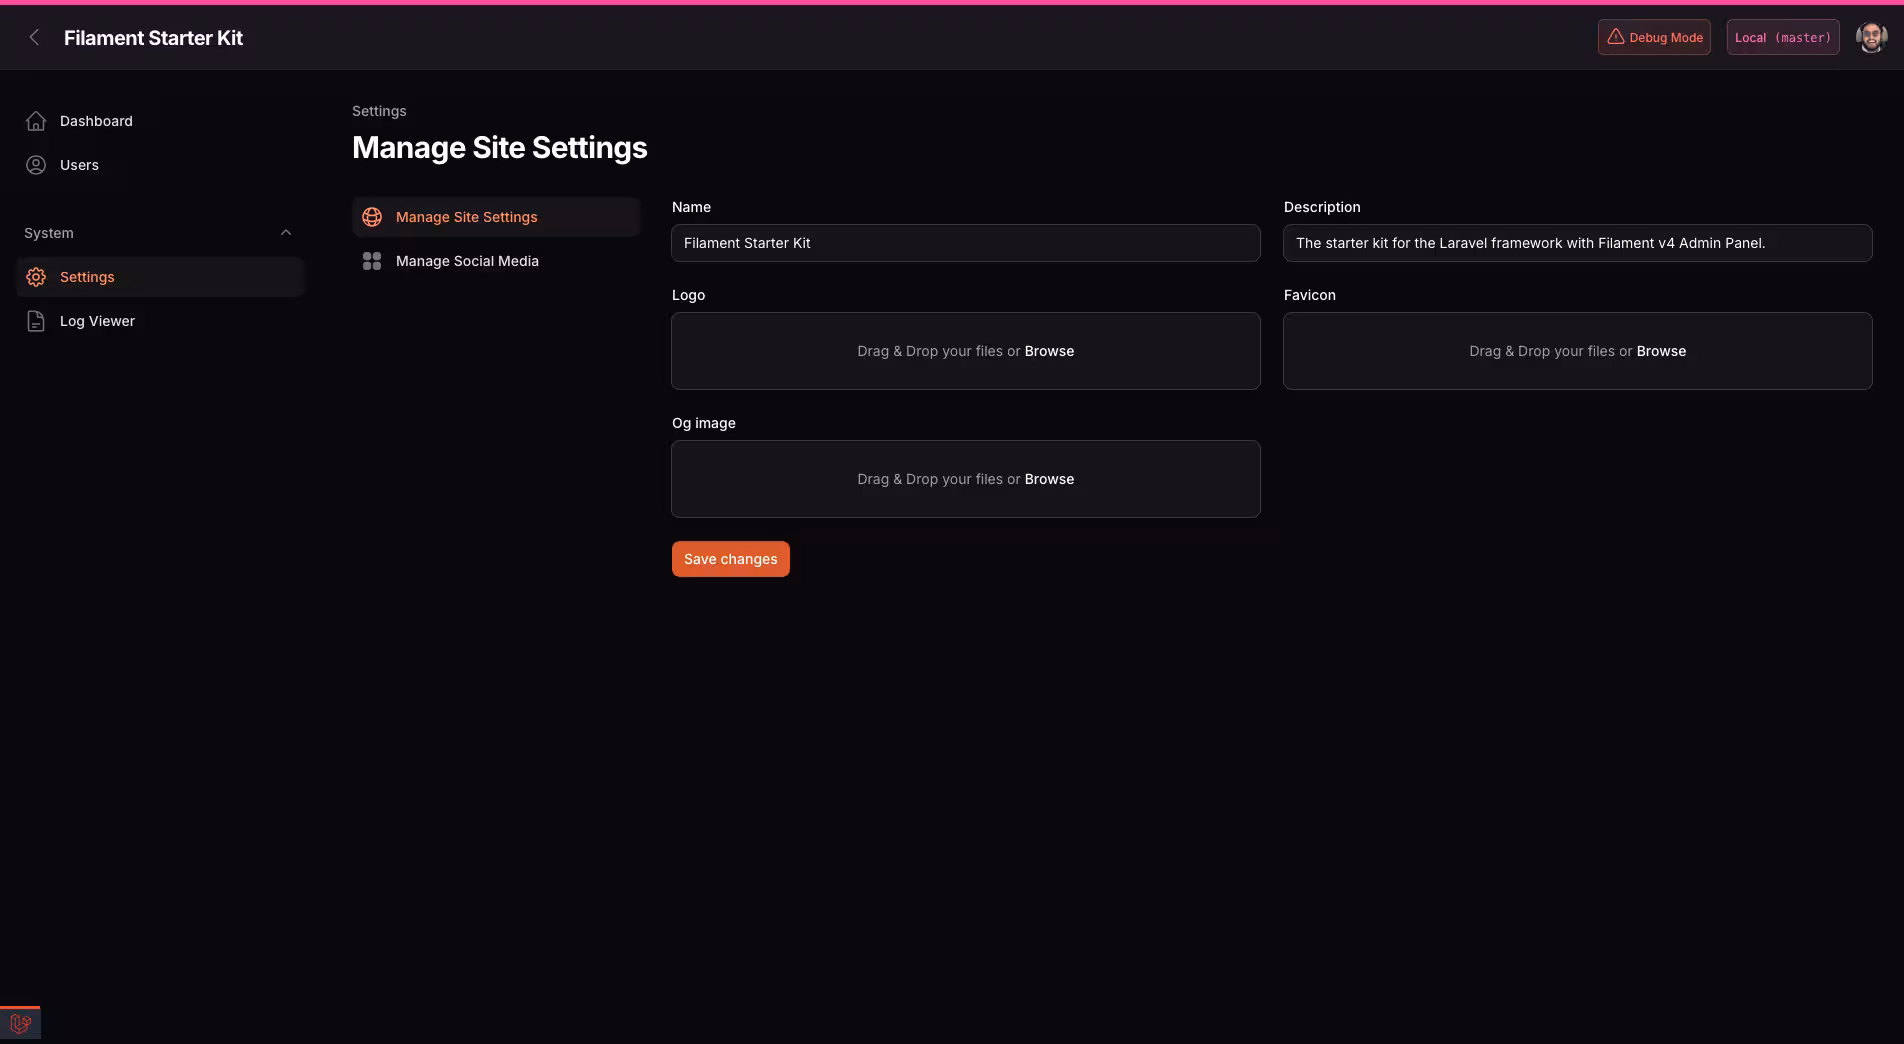
Task: Switch to Manage Site Settings sub-navigation
Action: click(x=496, y=217)
